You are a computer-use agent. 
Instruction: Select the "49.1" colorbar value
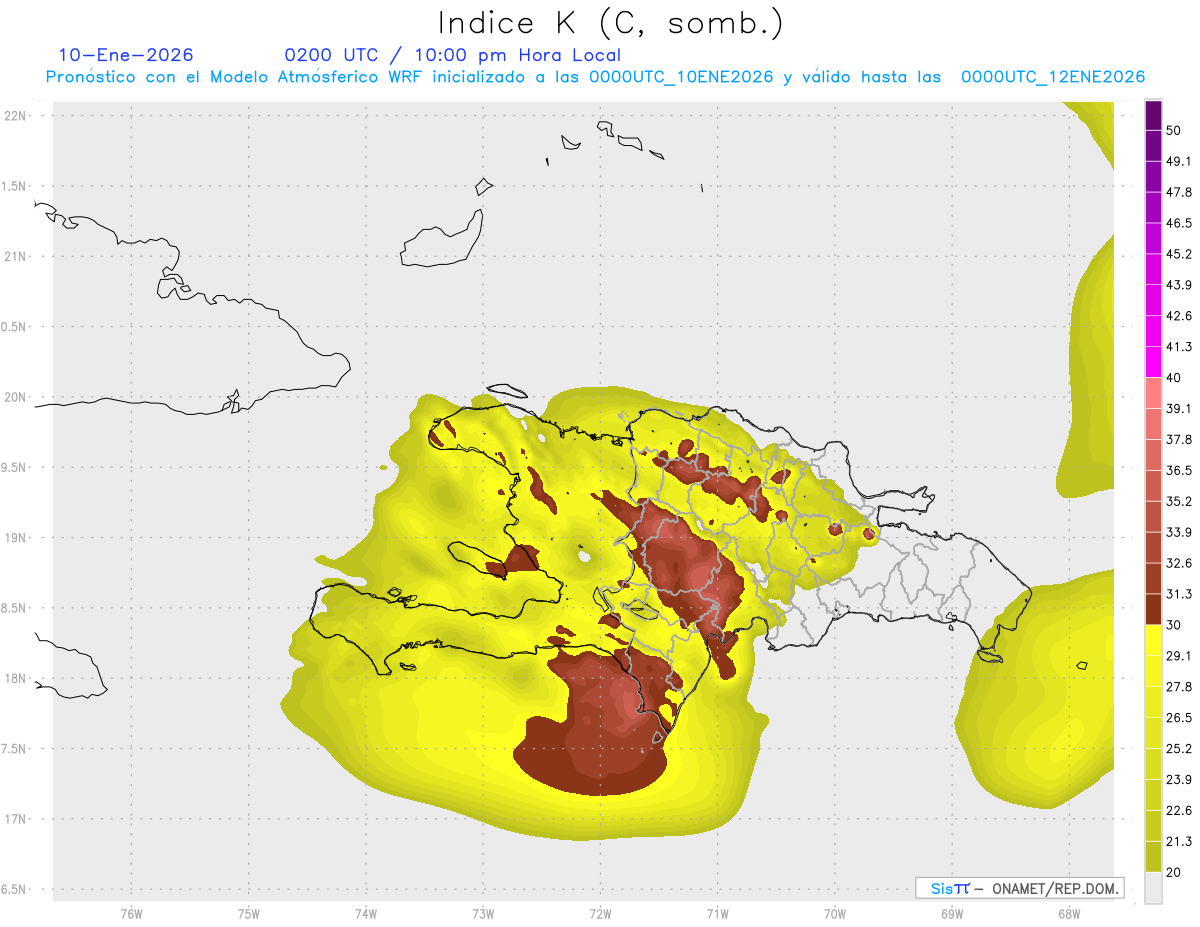[x=1179, y=162]
